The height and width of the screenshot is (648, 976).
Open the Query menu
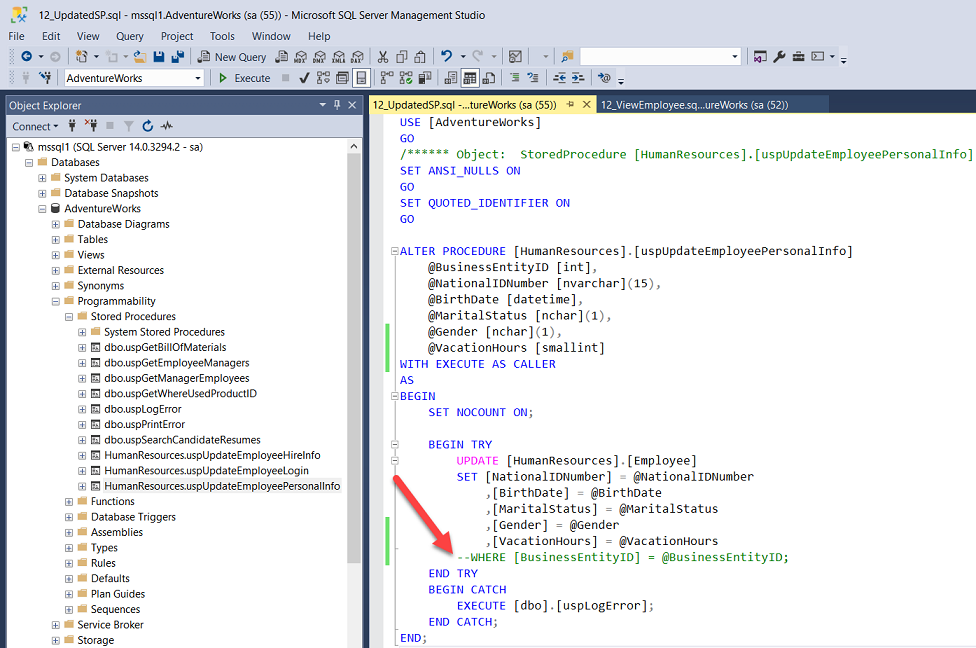129,36
